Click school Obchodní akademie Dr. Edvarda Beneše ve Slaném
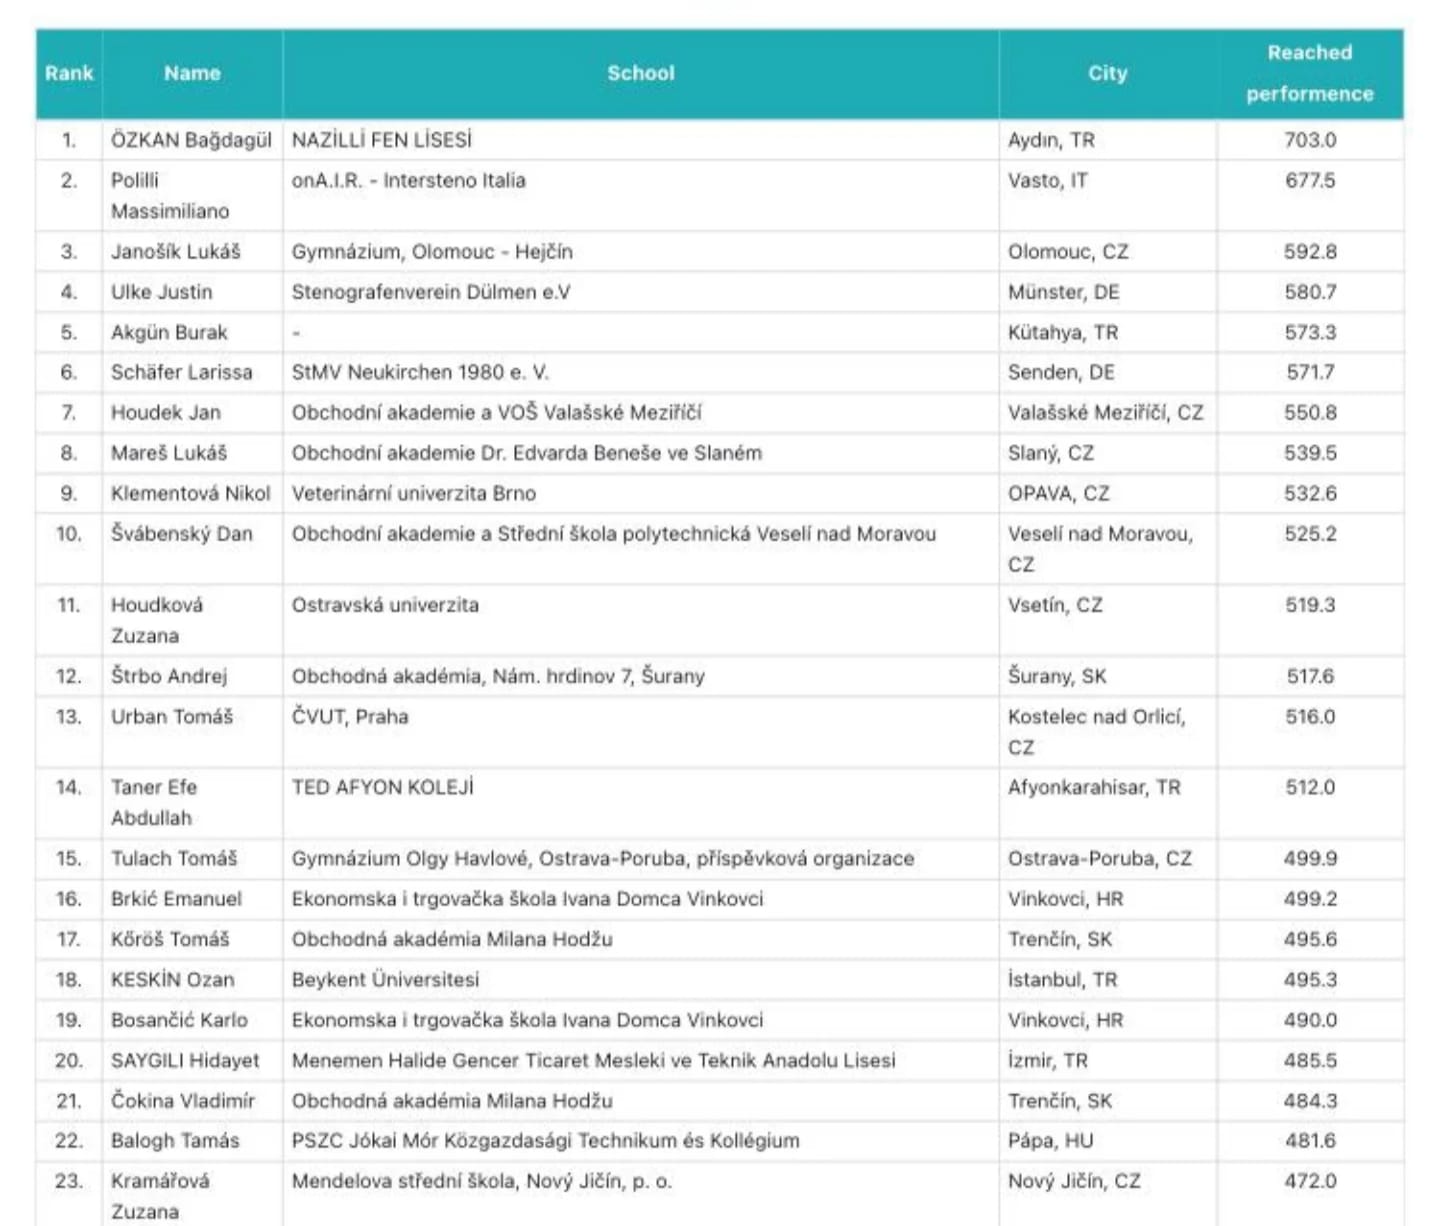The width and height of the screenshot is (1440, 1226). [527, 453]
